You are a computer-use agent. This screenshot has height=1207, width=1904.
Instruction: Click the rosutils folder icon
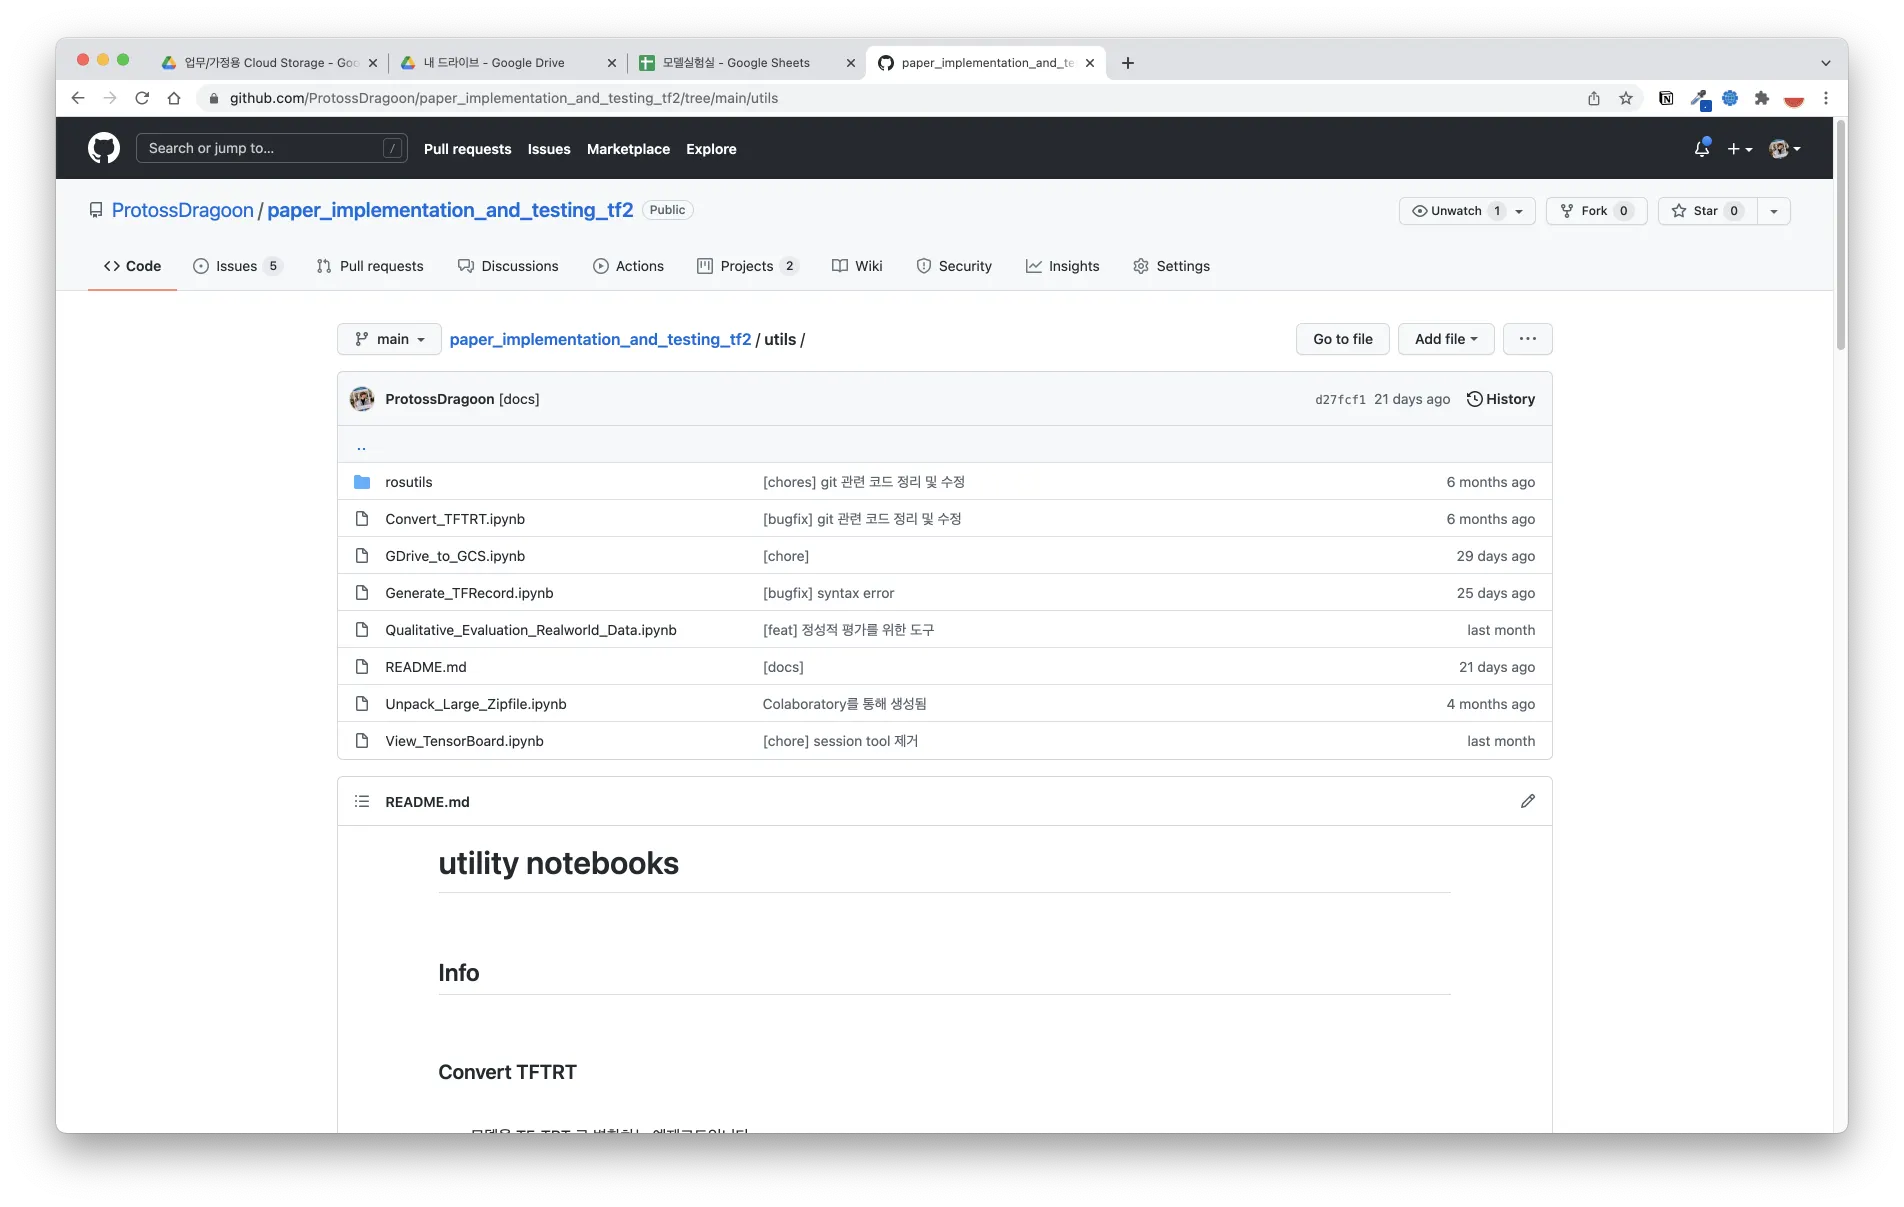[x=362, y=482]
